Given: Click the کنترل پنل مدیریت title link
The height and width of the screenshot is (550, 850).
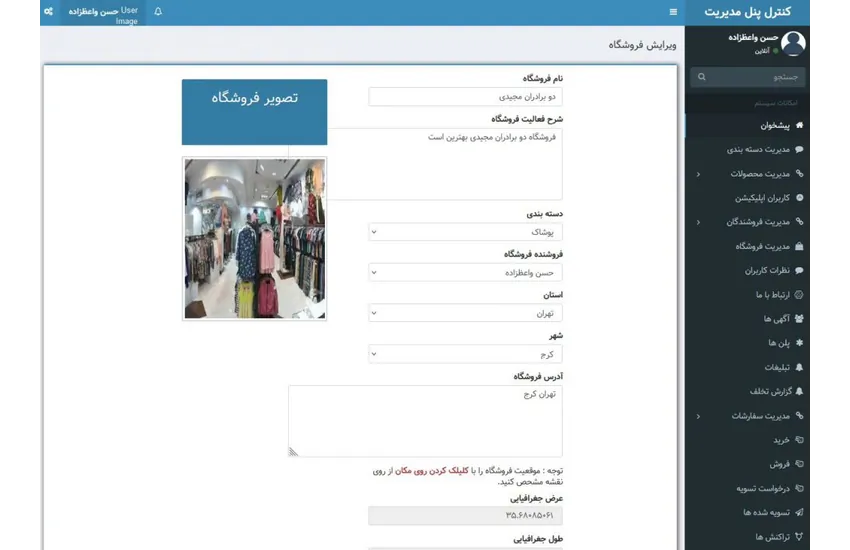Looking at the screenshot, I should pyautogui.click(x=748, y=12).
